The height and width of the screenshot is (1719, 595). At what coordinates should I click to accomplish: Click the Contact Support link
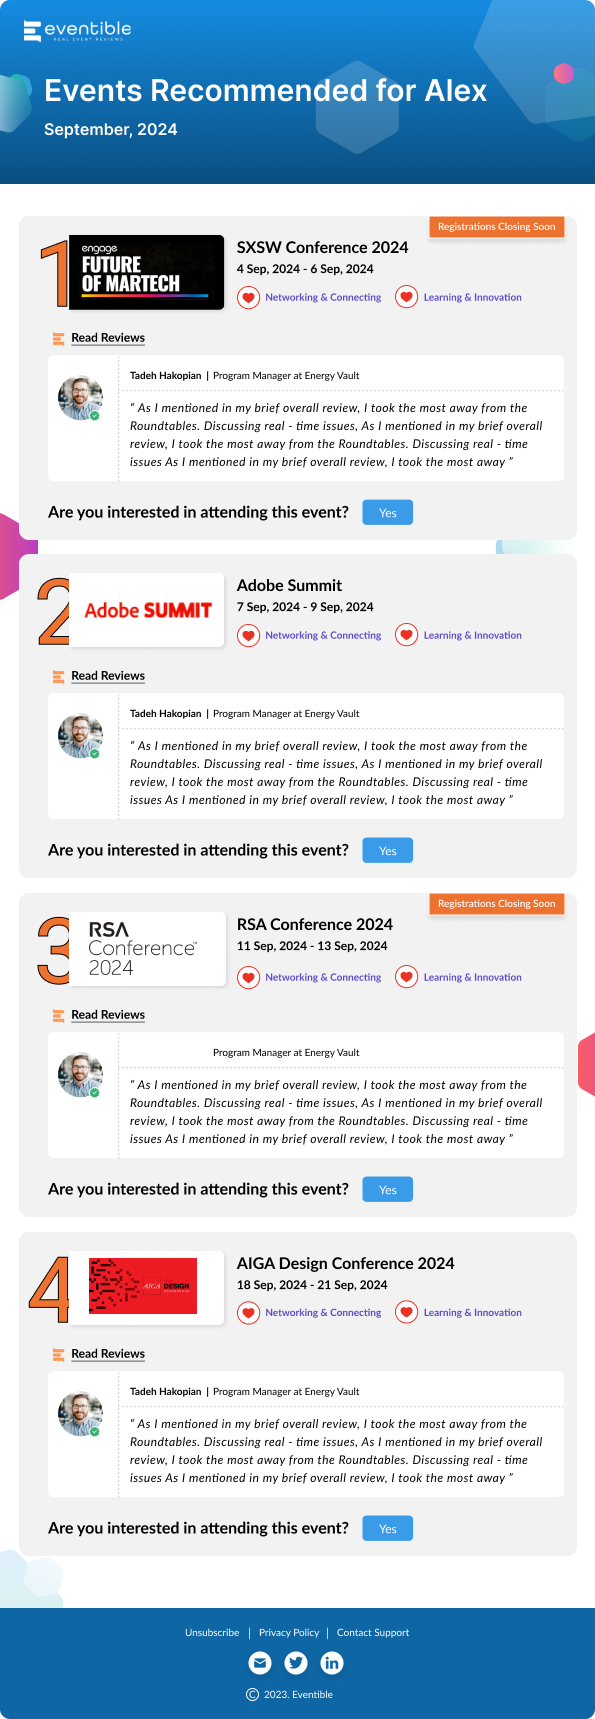coord(373,1632)
